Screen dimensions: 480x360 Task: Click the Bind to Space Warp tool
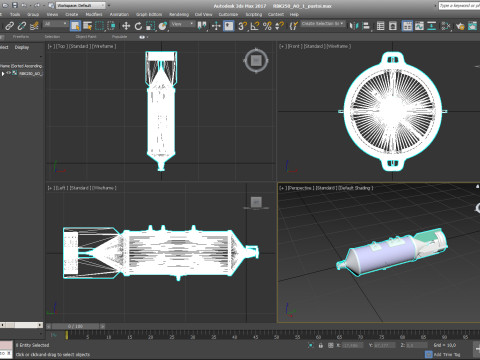tap(34, 26)
